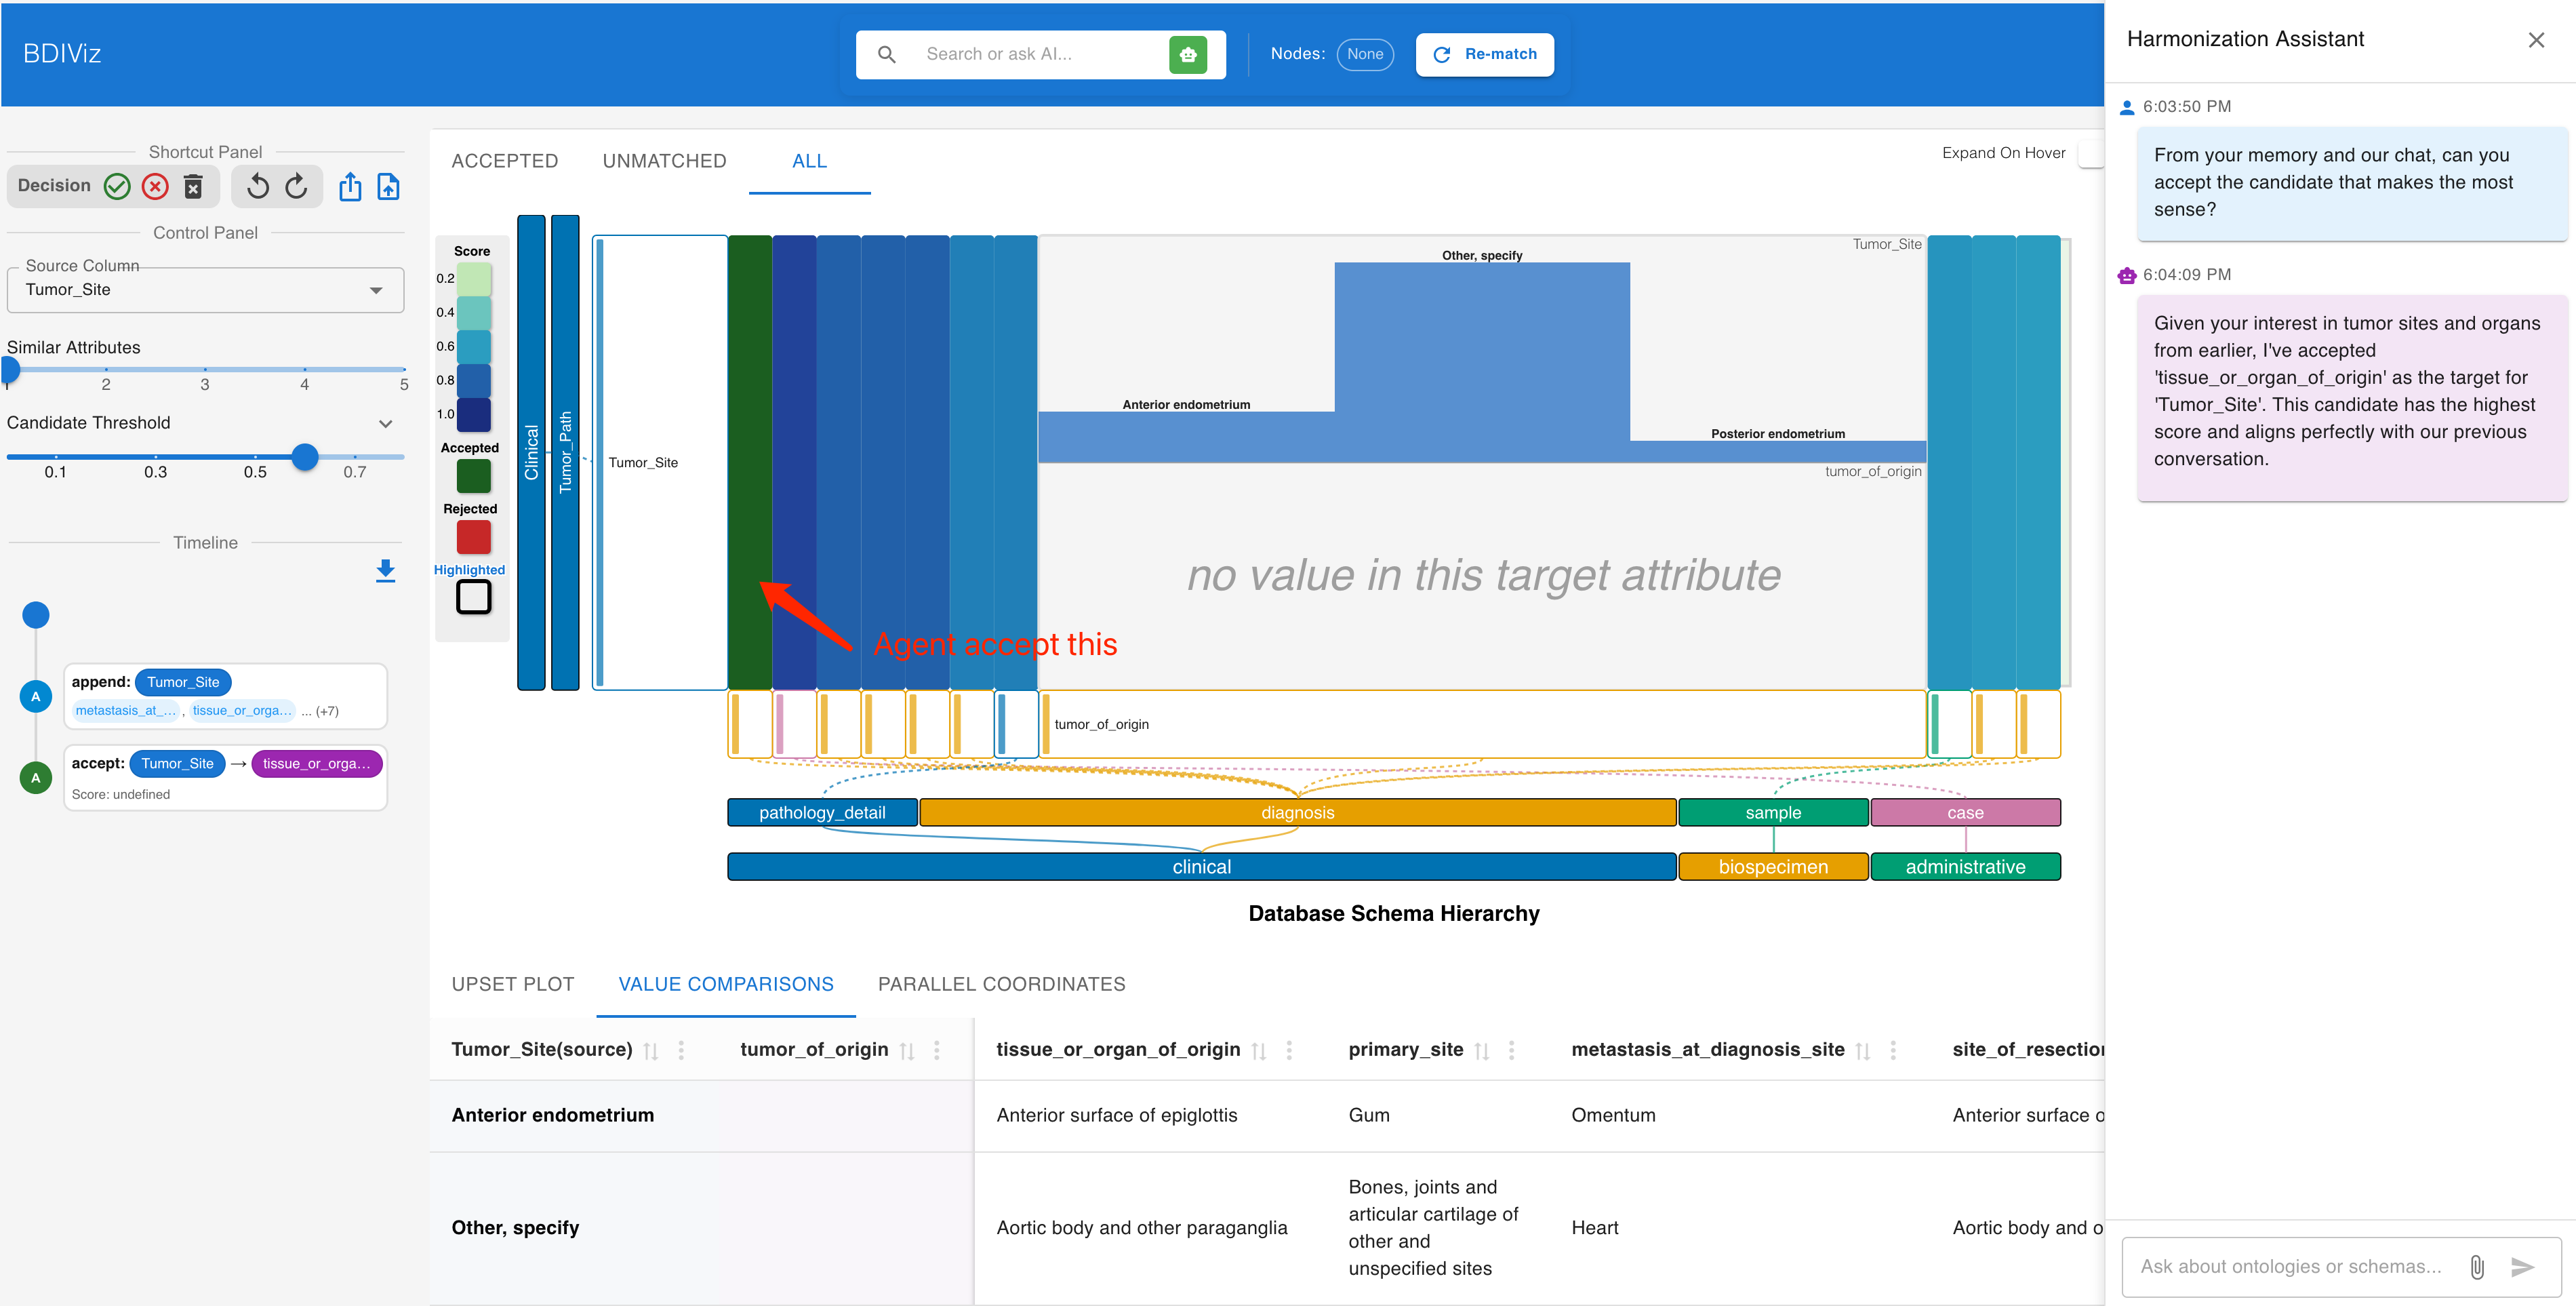The height and width of the screenshot is (1306, 2576).
Task: Click the search magnifier icon
Action: point(886,54)
